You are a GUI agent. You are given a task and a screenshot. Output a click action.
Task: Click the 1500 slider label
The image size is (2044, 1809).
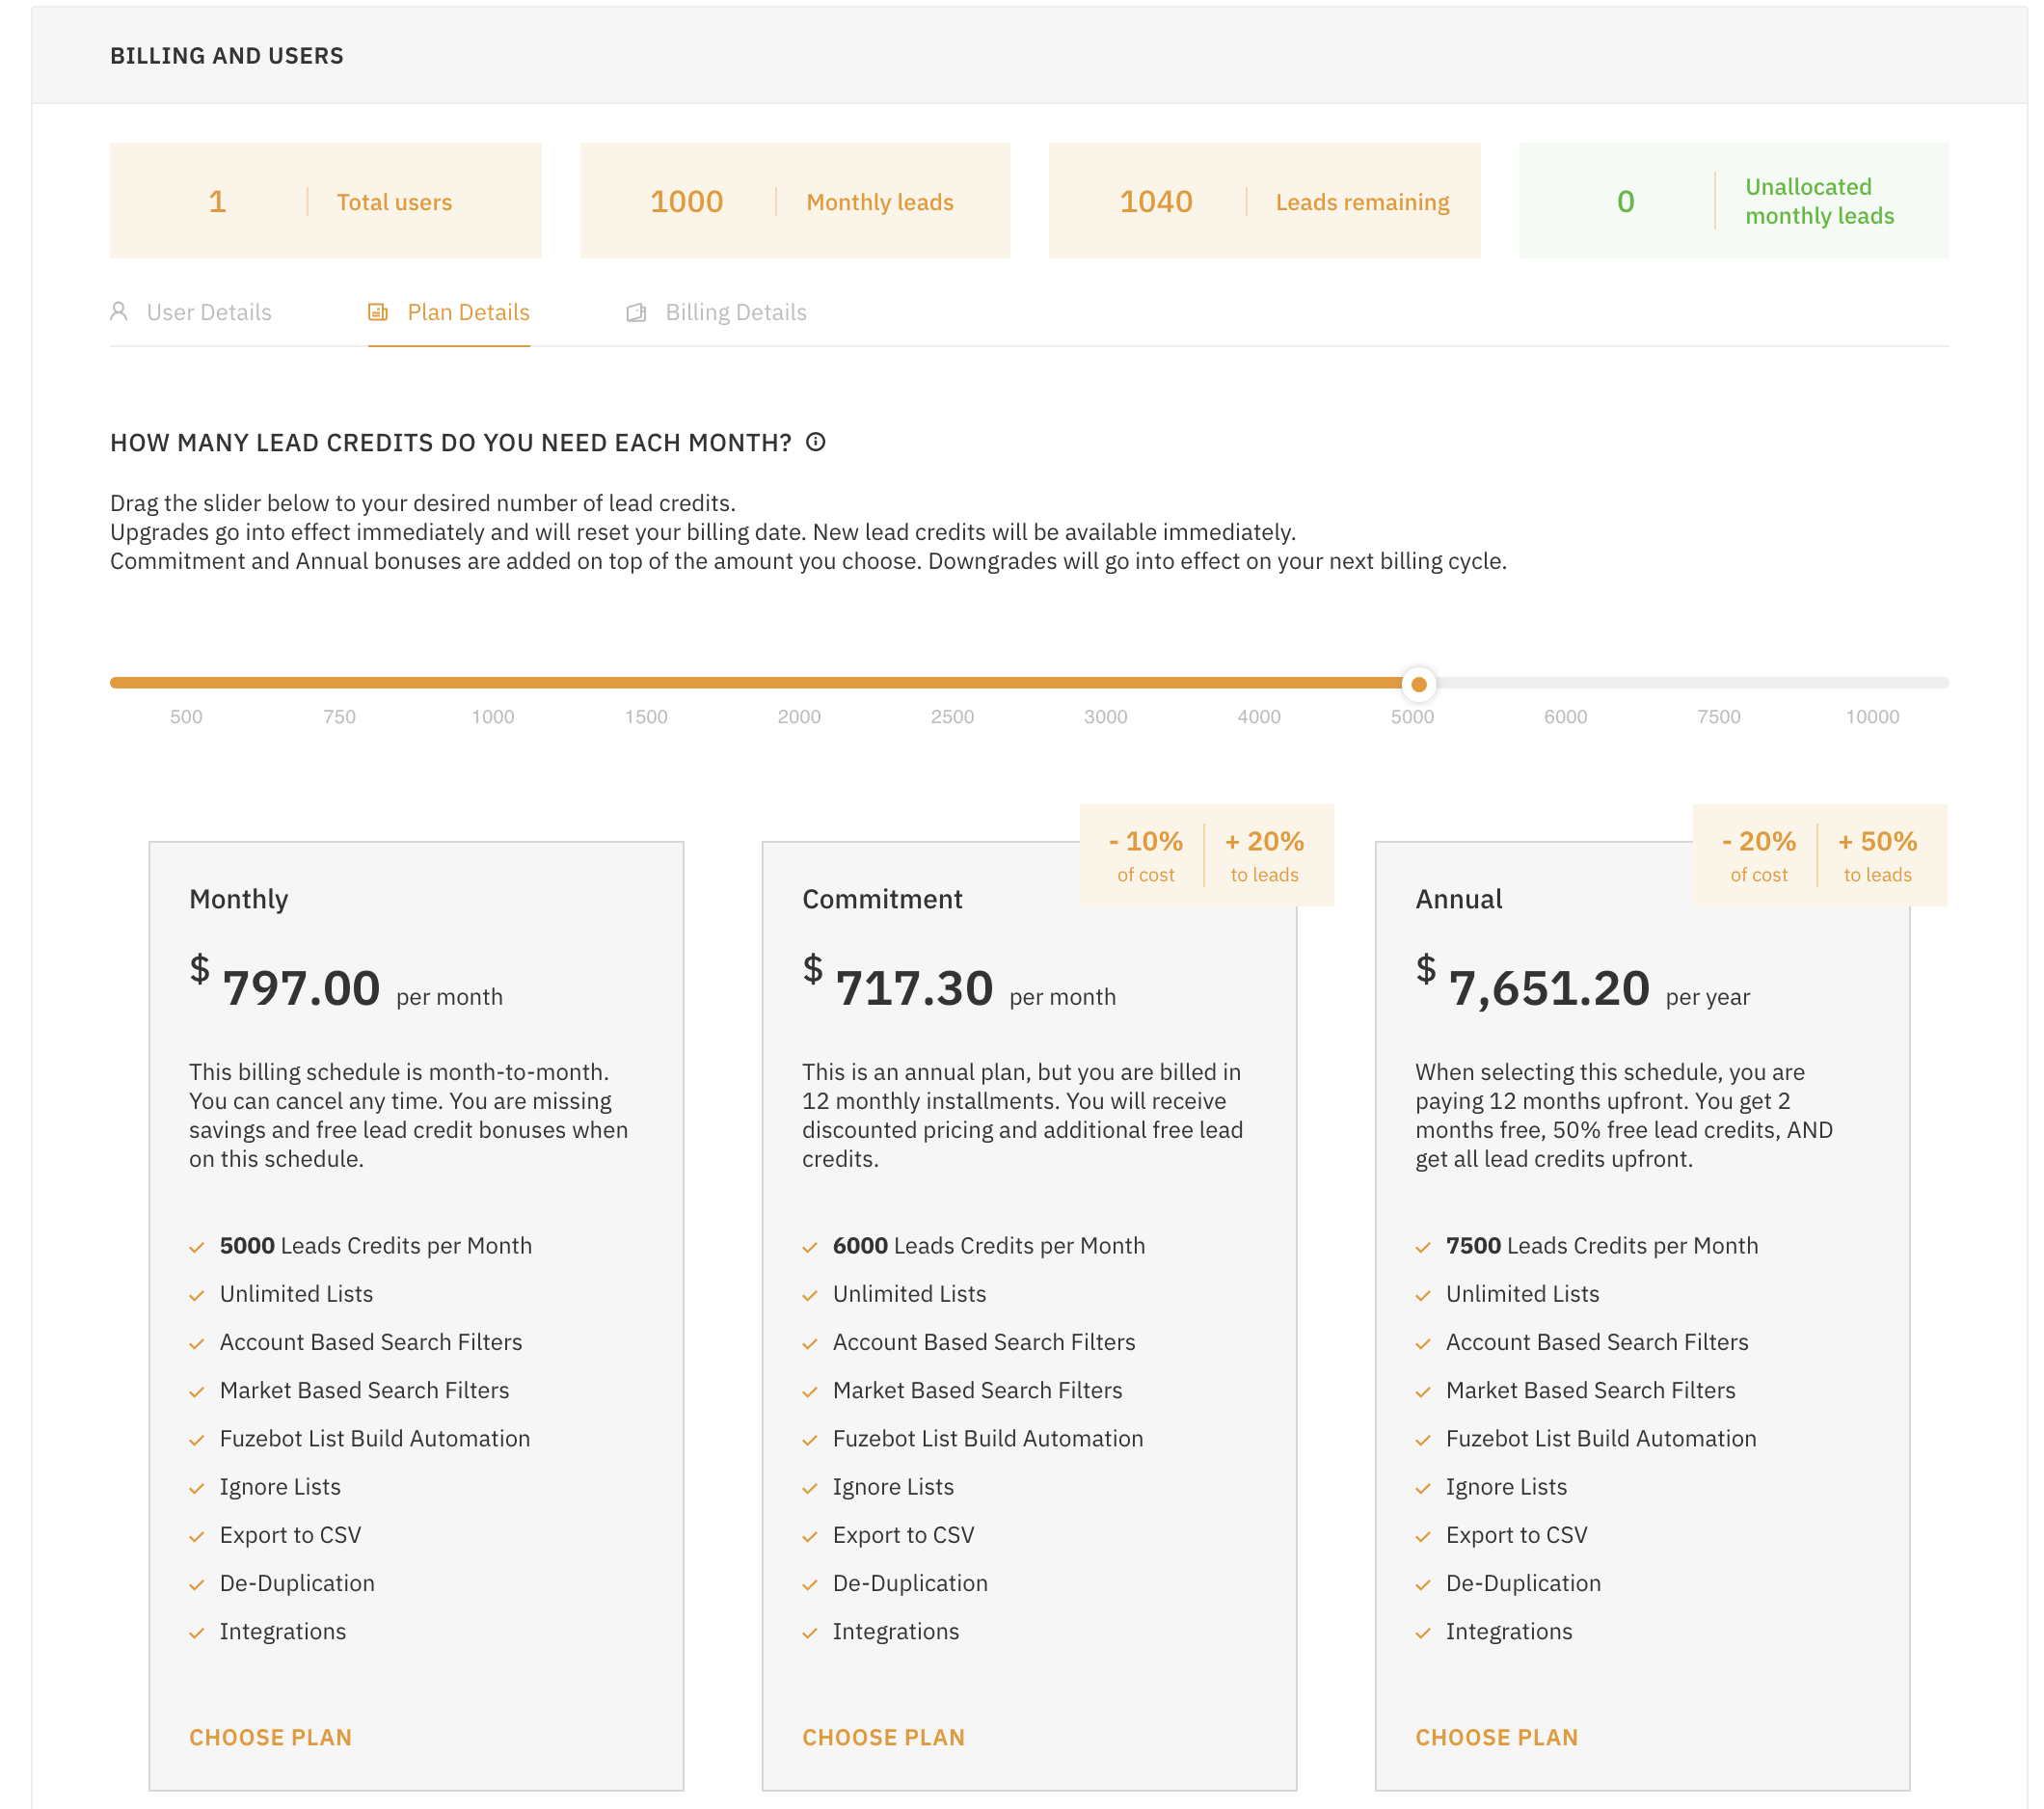click(646, 716)
